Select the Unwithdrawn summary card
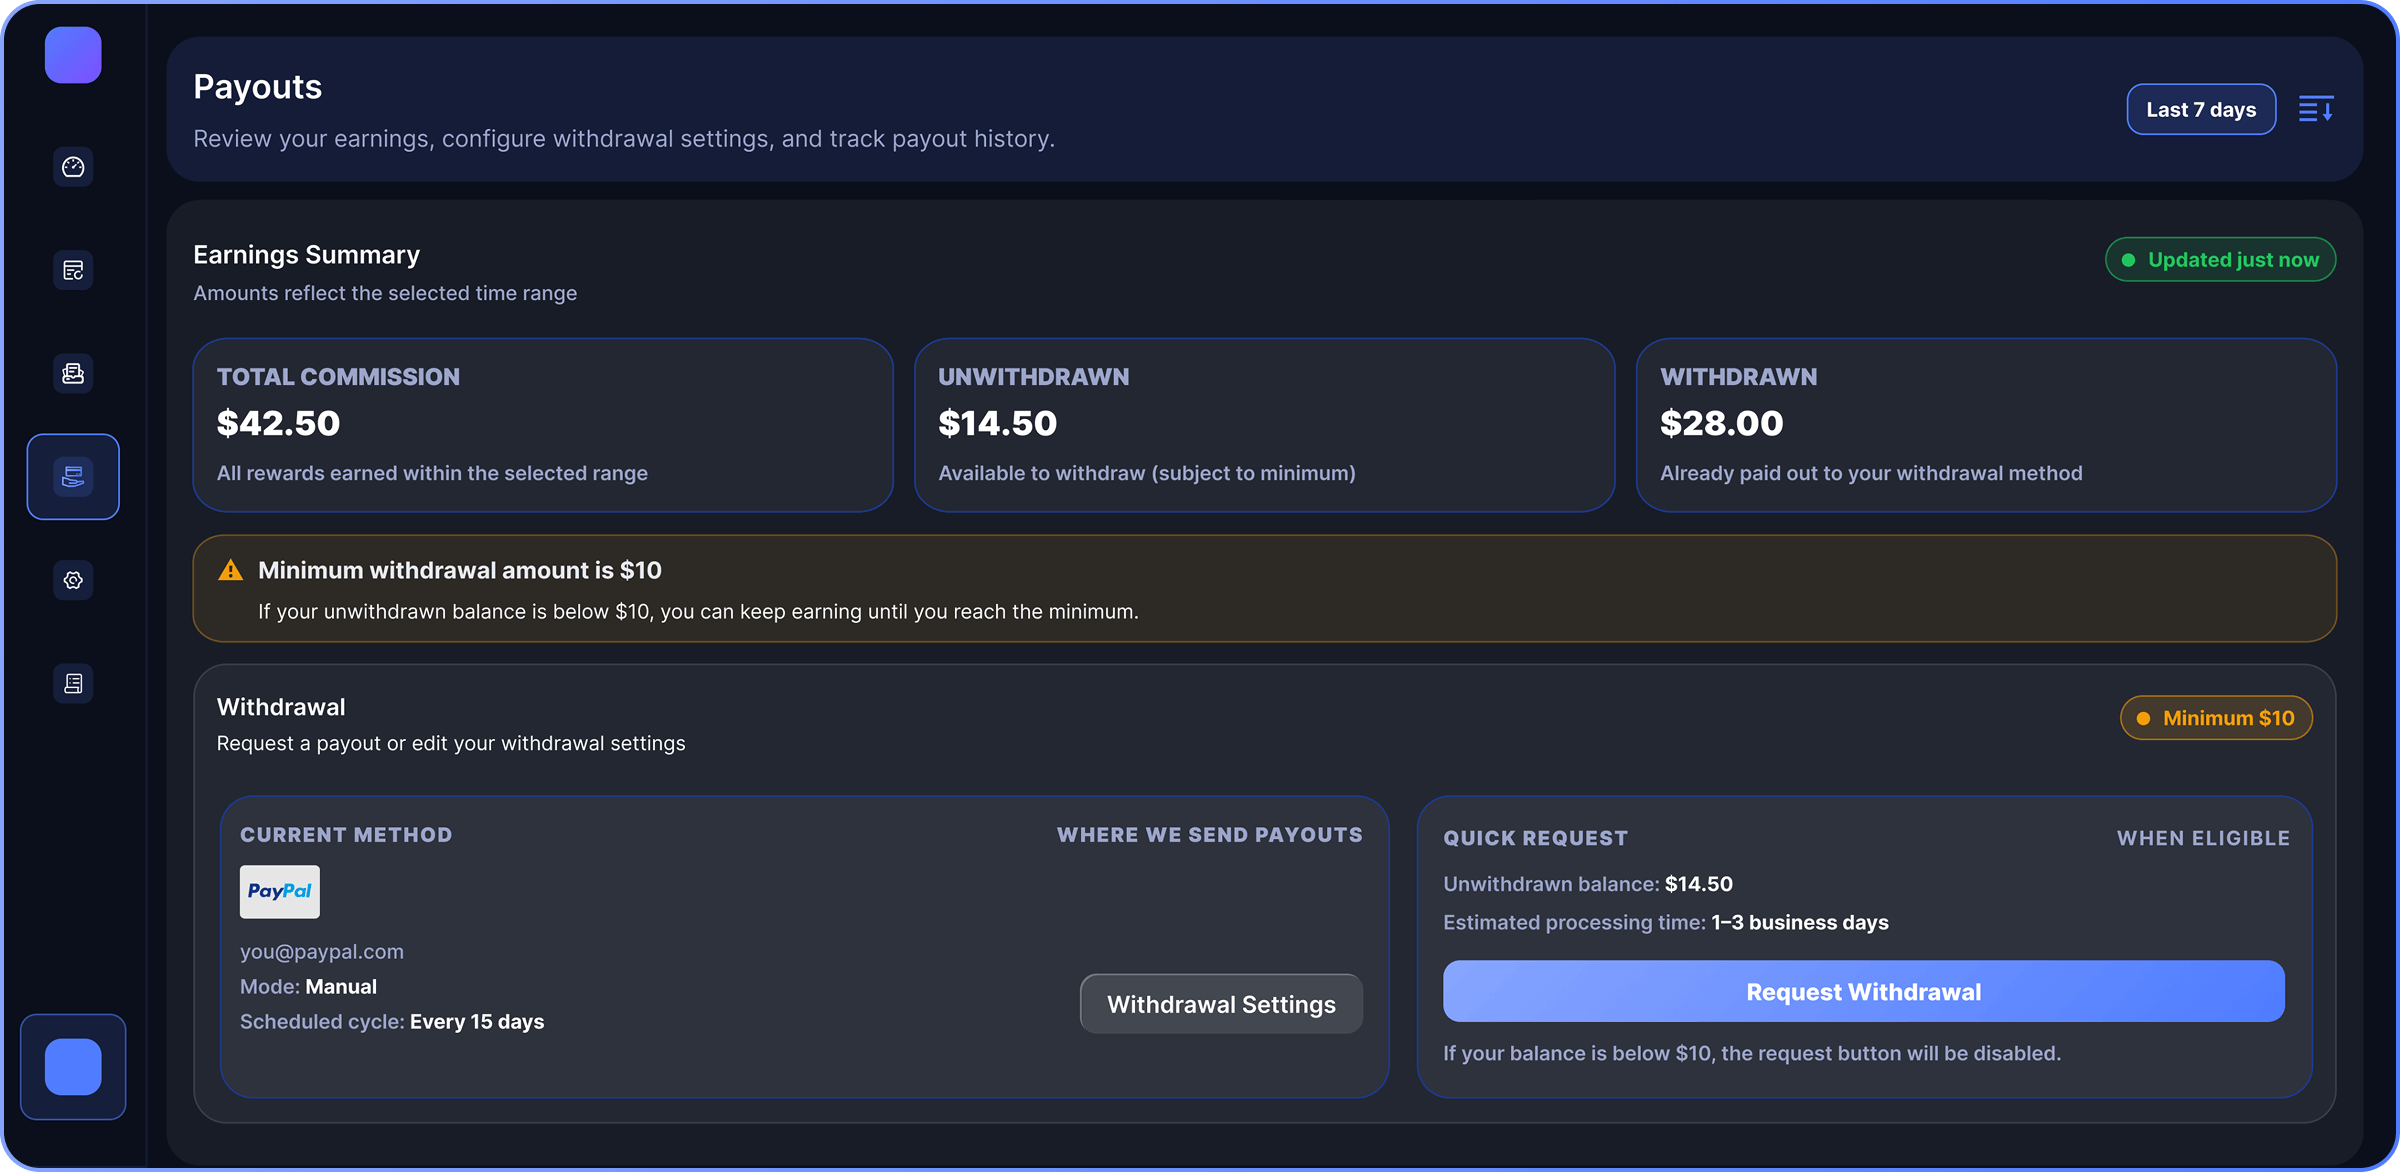This screenshot has height=1172, width=2400. (x=1264, y=427)
